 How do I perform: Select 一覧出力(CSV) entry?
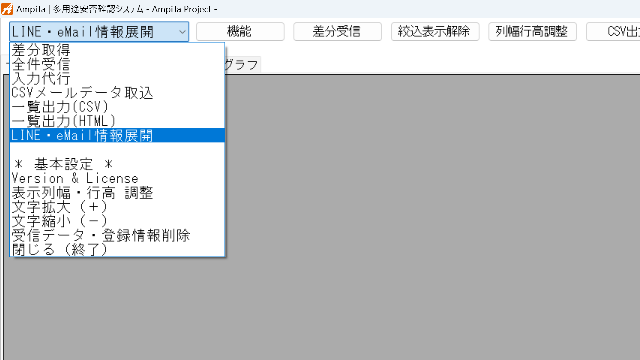117,107
